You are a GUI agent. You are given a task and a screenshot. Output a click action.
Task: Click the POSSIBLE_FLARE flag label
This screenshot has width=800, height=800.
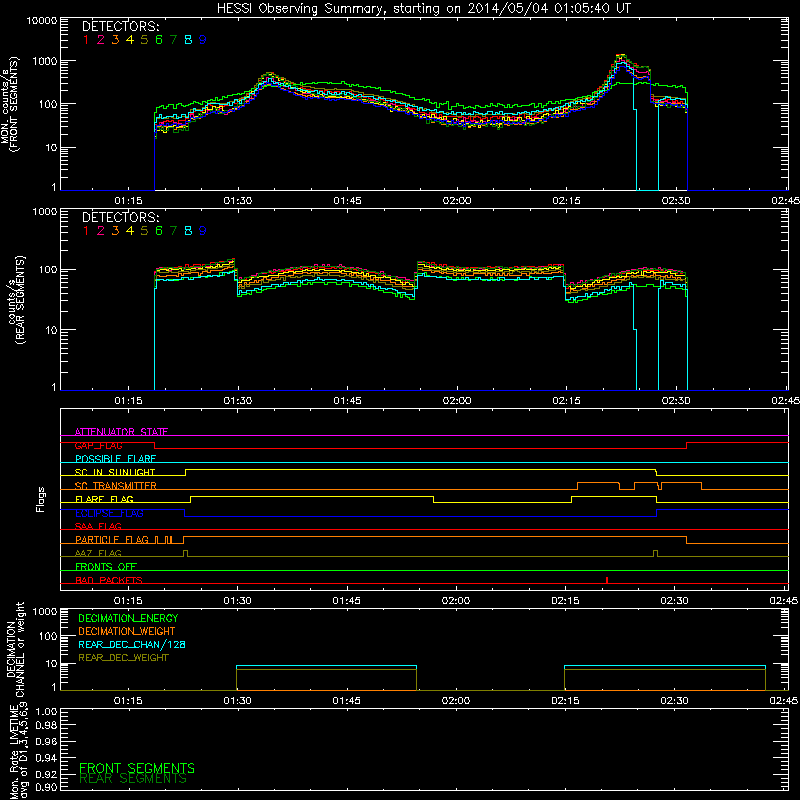point(115,459)
